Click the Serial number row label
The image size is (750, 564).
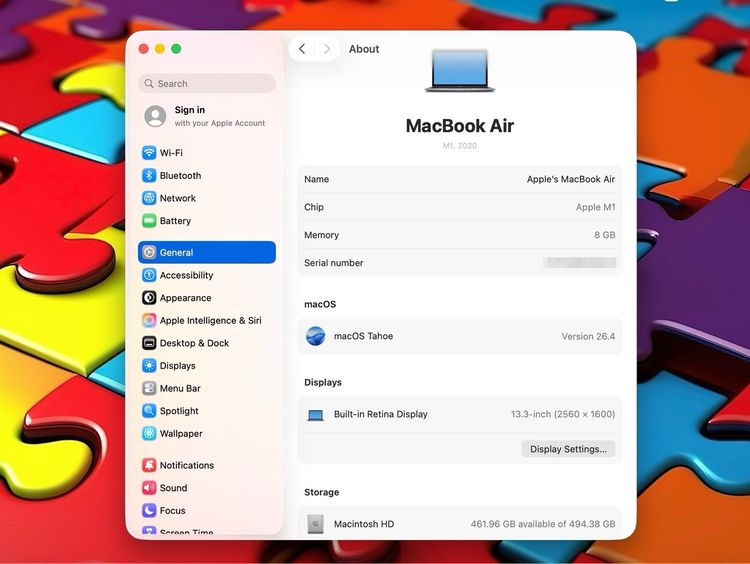click(x=334, y=263)
